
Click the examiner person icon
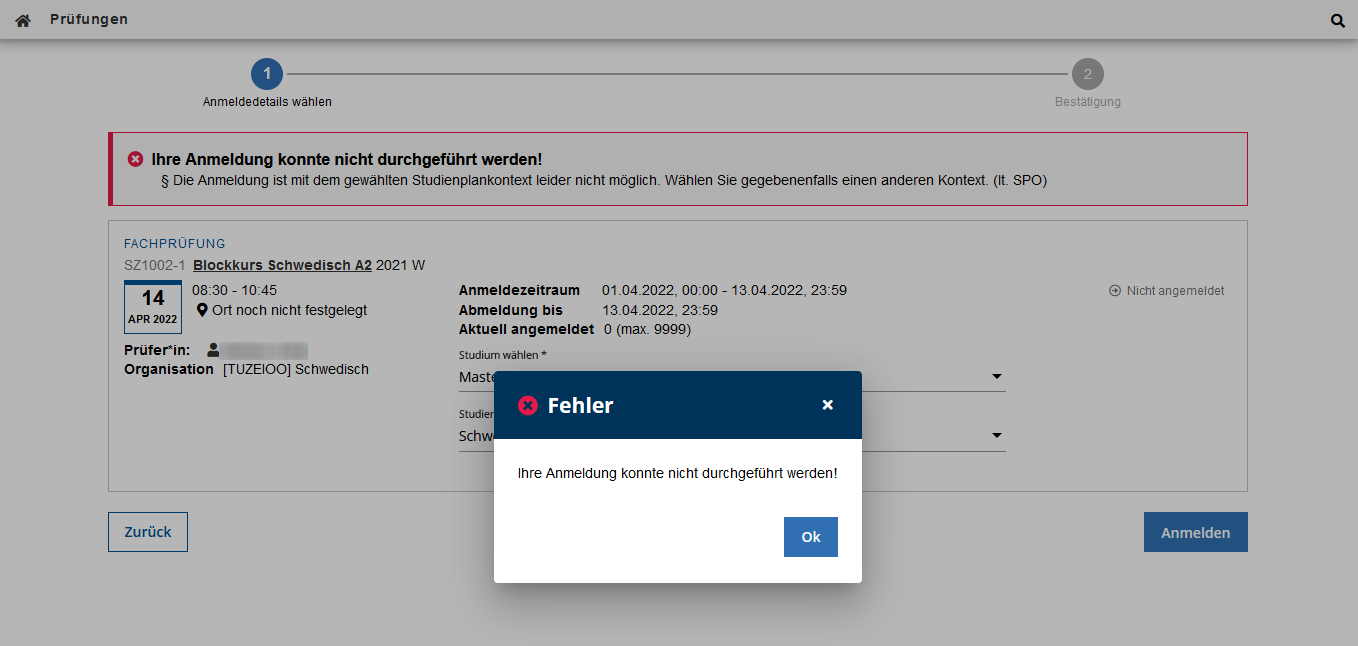coord(213,350)
